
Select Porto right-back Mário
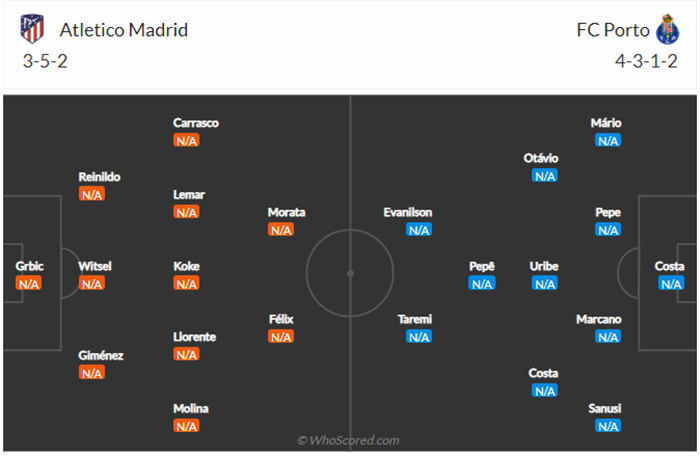pos(606,123)
